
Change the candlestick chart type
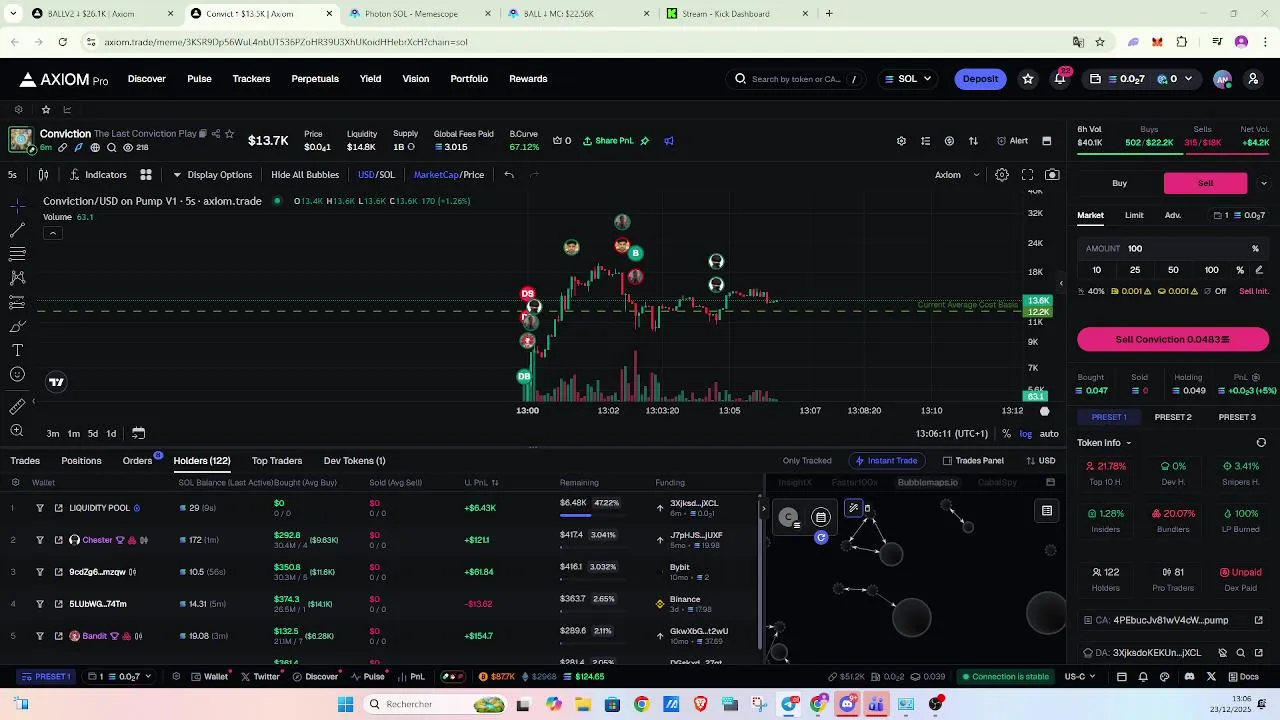point(43,174)
